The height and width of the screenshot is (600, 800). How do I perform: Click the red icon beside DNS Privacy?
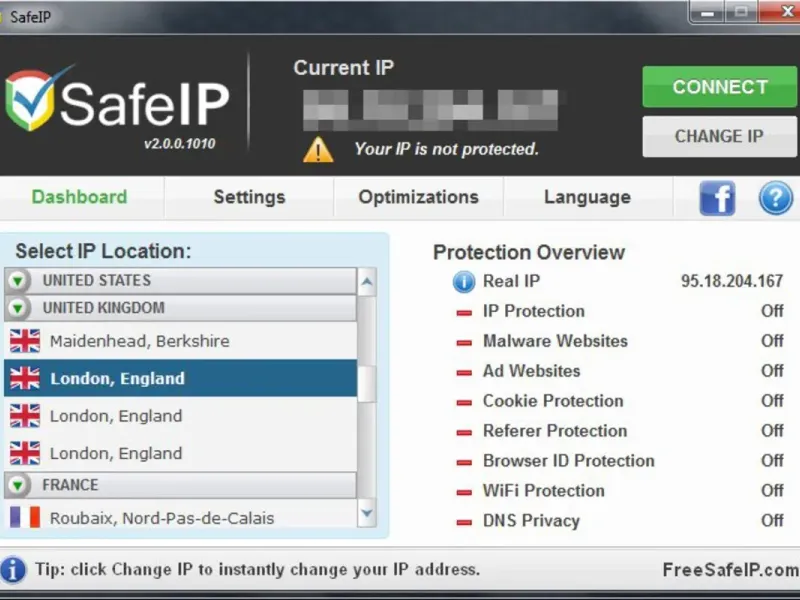click(464, 522)
